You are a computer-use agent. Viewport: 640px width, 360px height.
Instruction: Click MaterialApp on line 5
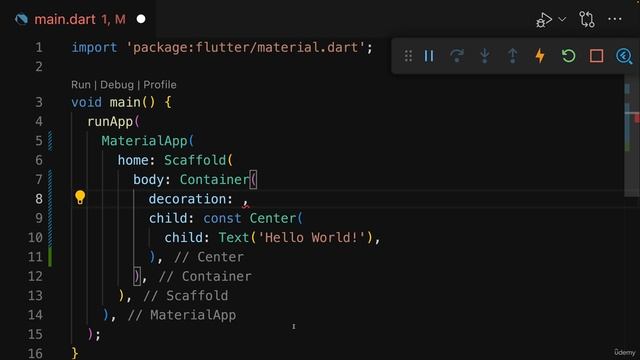coord(144,140)
